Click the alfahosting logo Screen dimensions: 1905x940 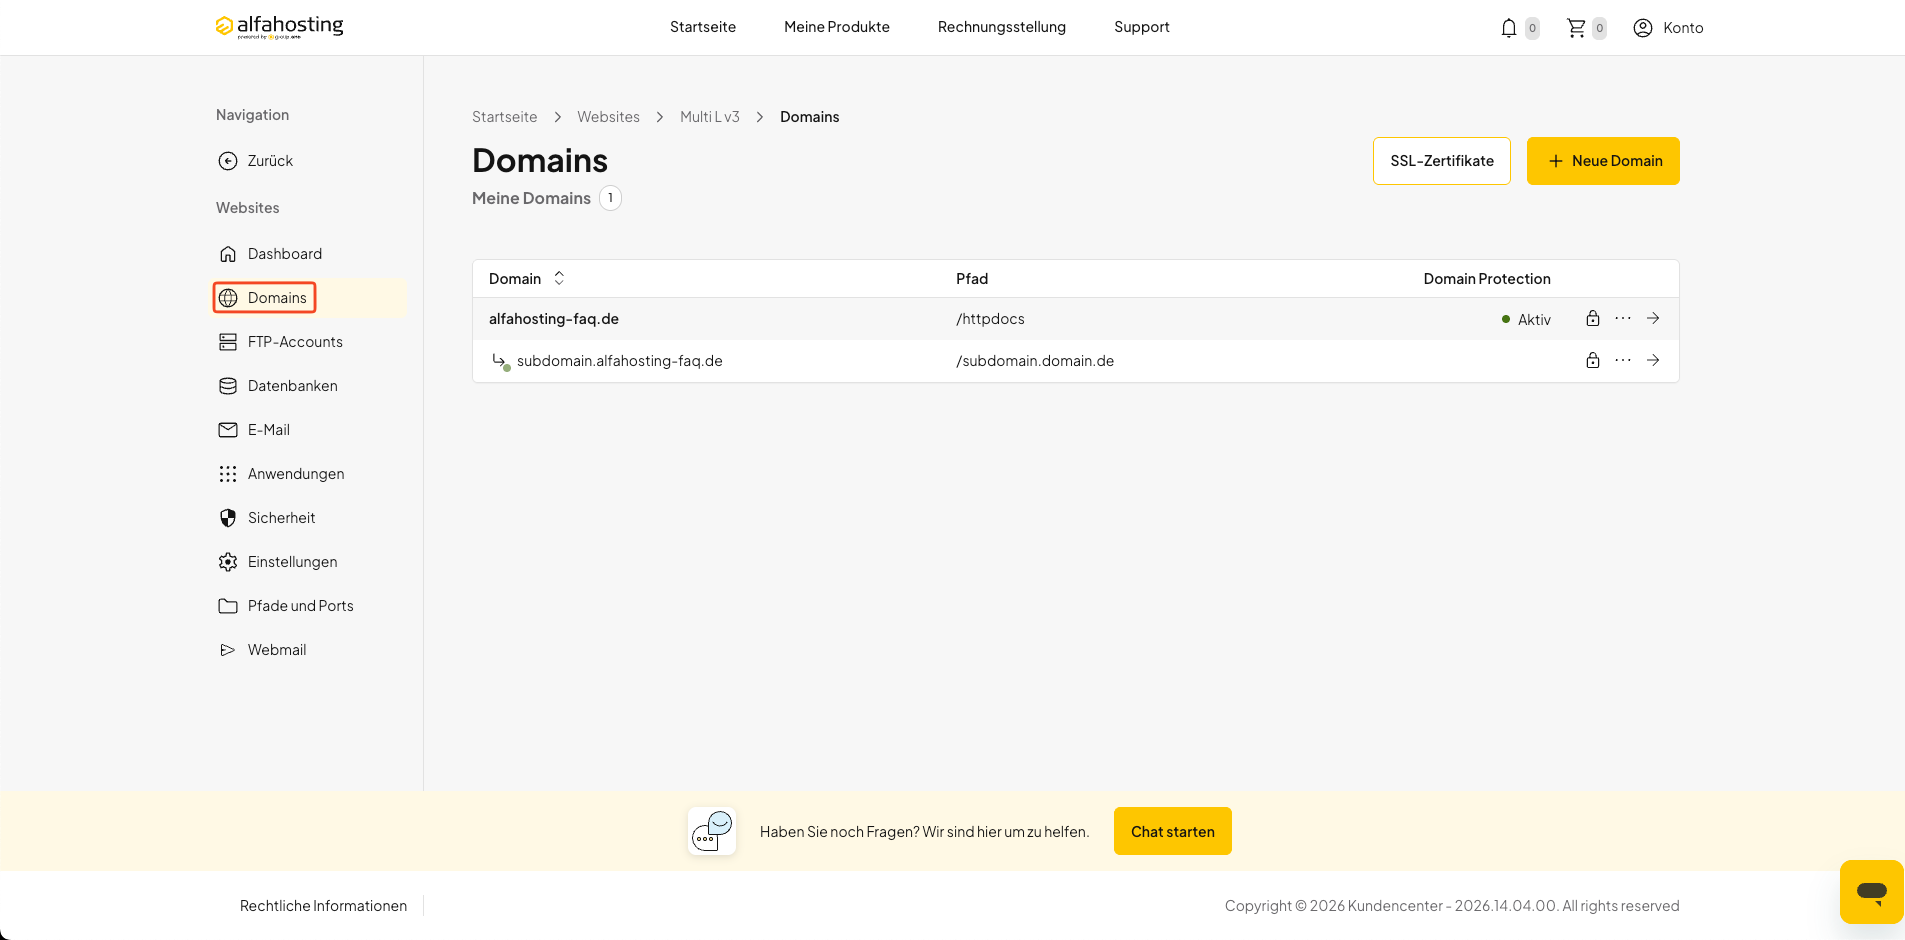(x=279, y=26)
